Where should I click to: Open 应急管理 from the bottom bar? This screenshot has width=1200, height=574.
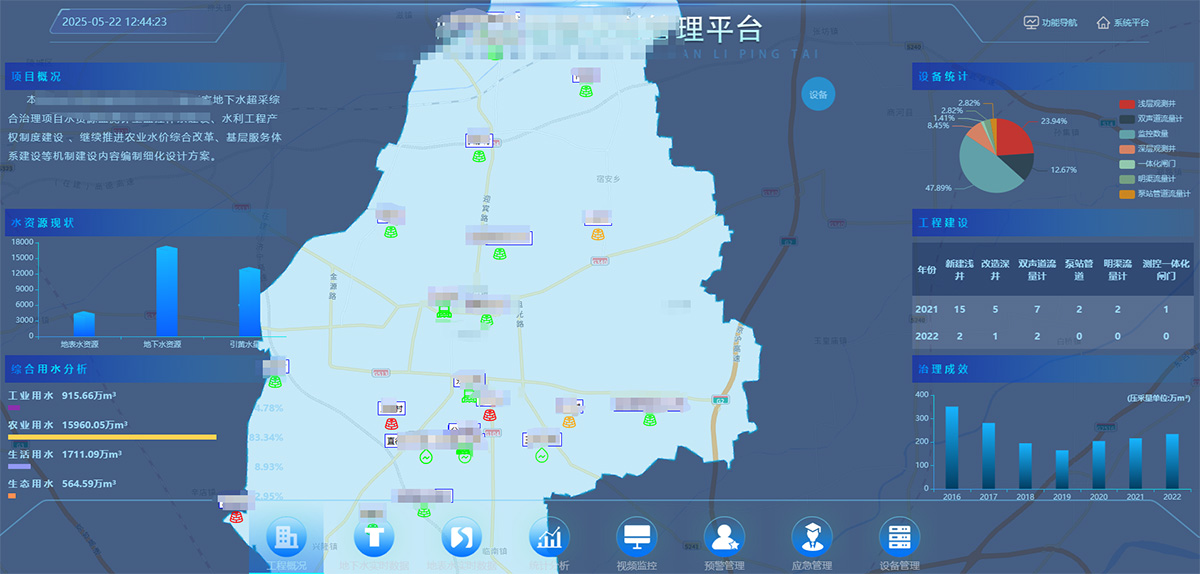(812, 537)
